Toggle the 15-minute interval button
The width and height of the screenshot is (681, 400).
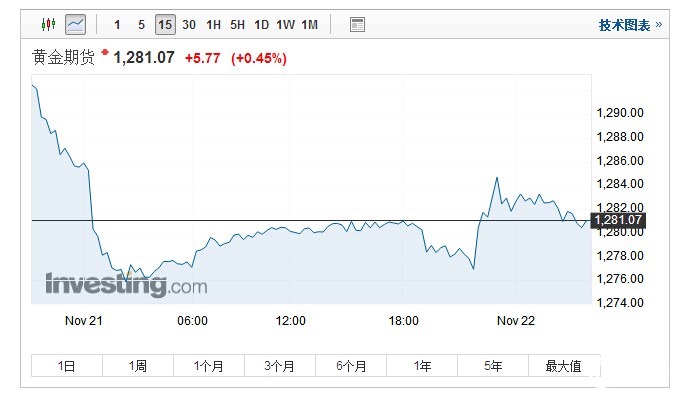164,24
